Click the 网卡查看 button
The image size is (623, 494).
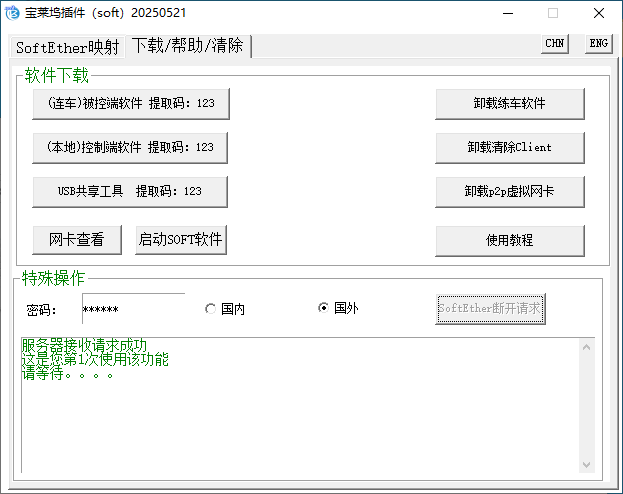pyautogui.click(x=77, y=240)
